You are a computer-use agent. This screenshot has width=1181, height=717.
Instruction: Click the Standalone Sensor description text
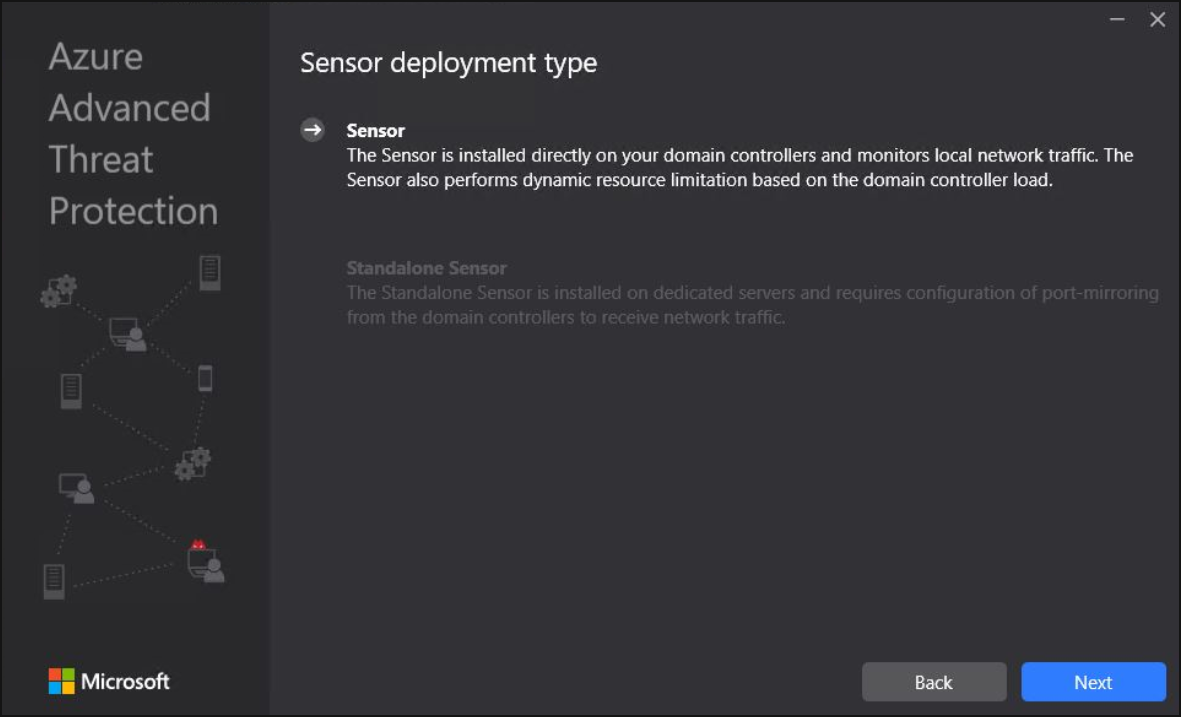[752, 304]
